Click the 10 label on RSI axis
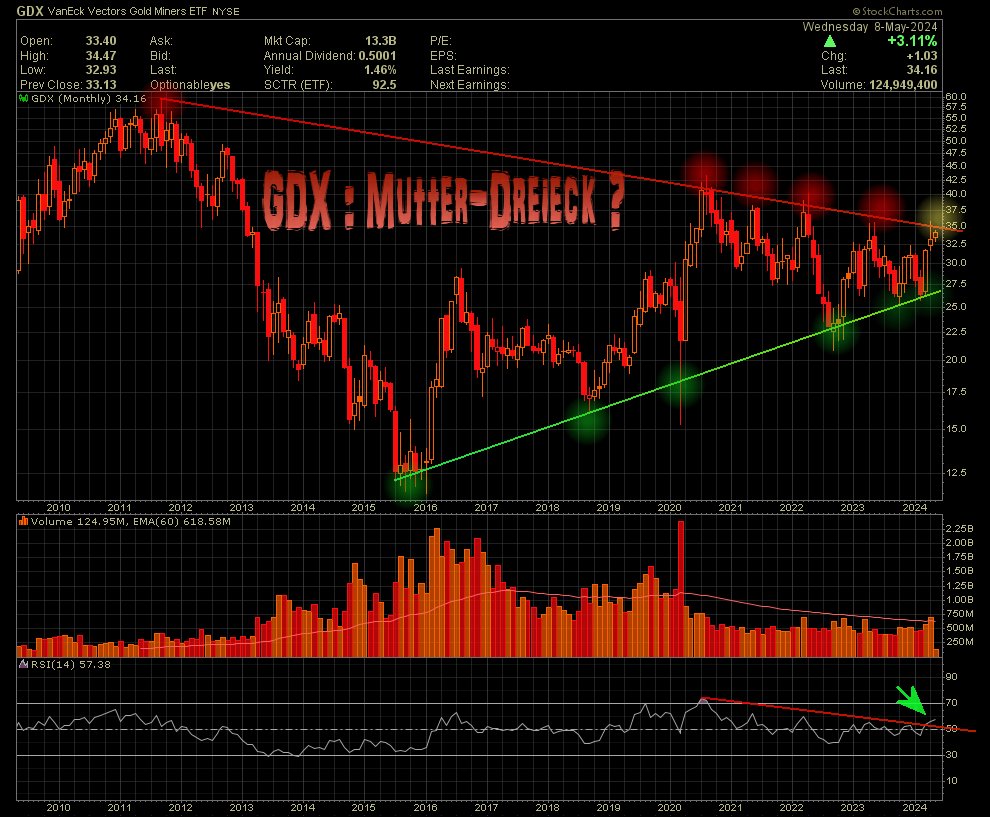This screenshot has width=990, height=817. pos(951,780)
